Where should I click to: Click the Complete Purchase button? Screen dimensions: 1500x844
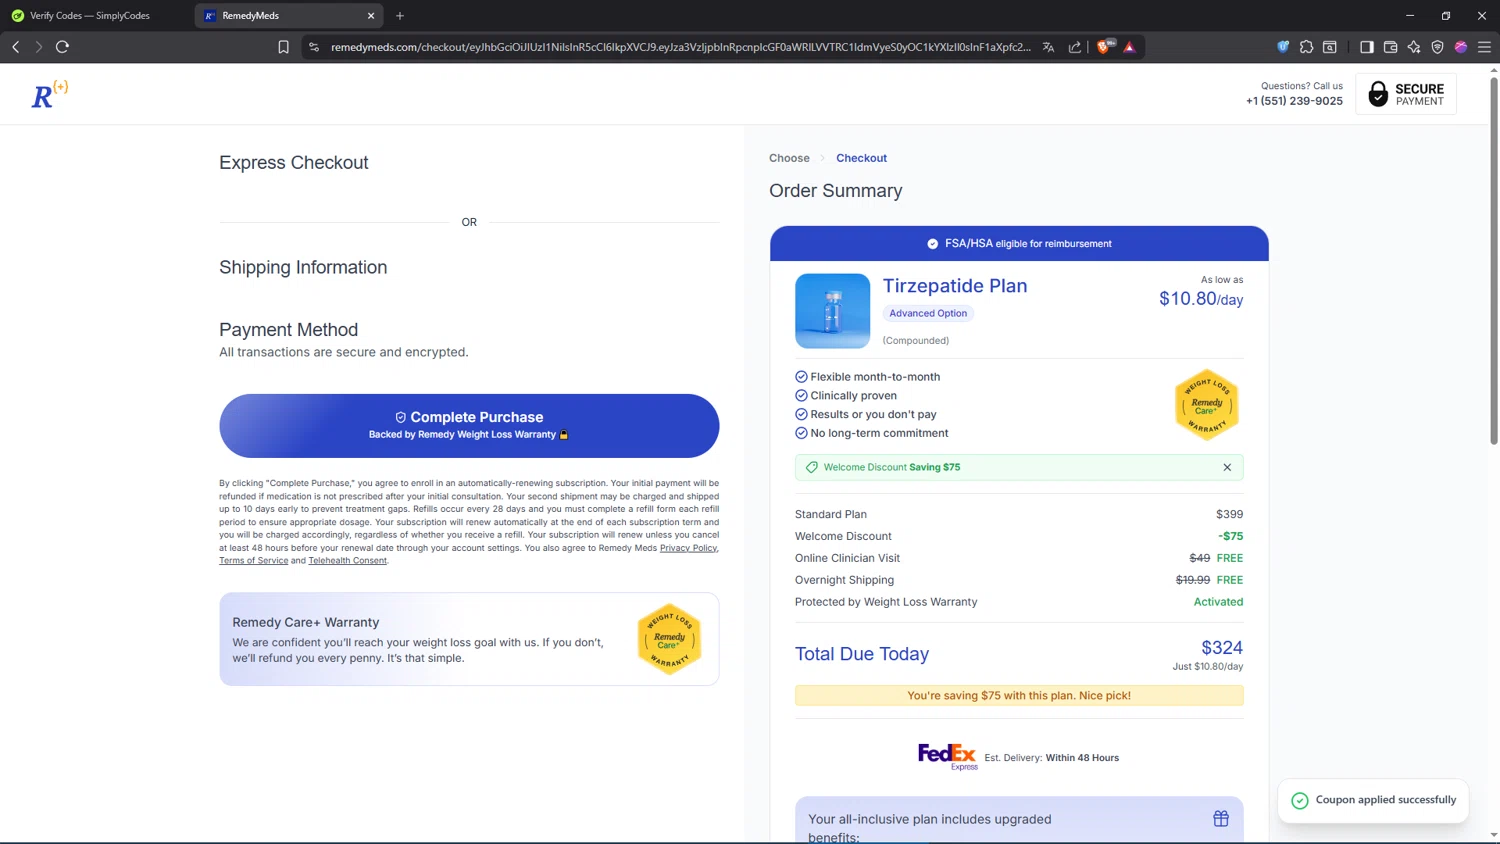point(469,426)
